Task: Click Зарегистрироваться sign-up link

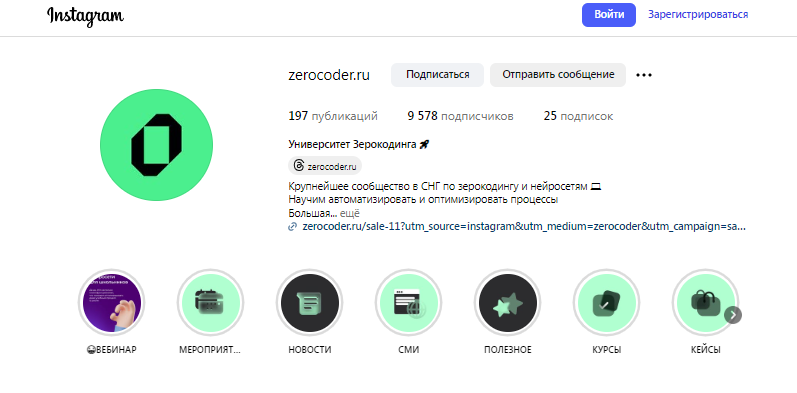Action: point(697,15)
